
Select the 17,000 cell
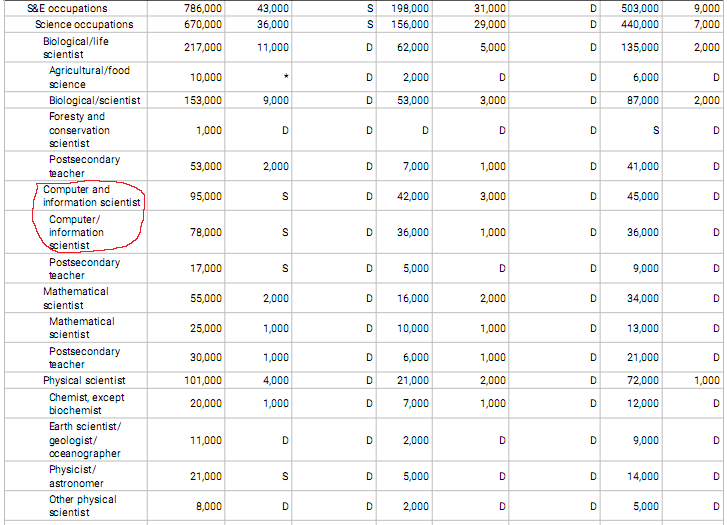[206, 268]
